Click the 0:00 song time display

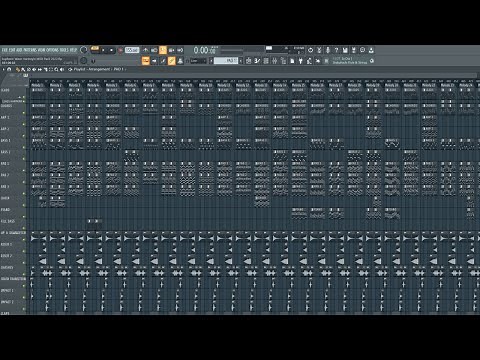coord(205,50)
